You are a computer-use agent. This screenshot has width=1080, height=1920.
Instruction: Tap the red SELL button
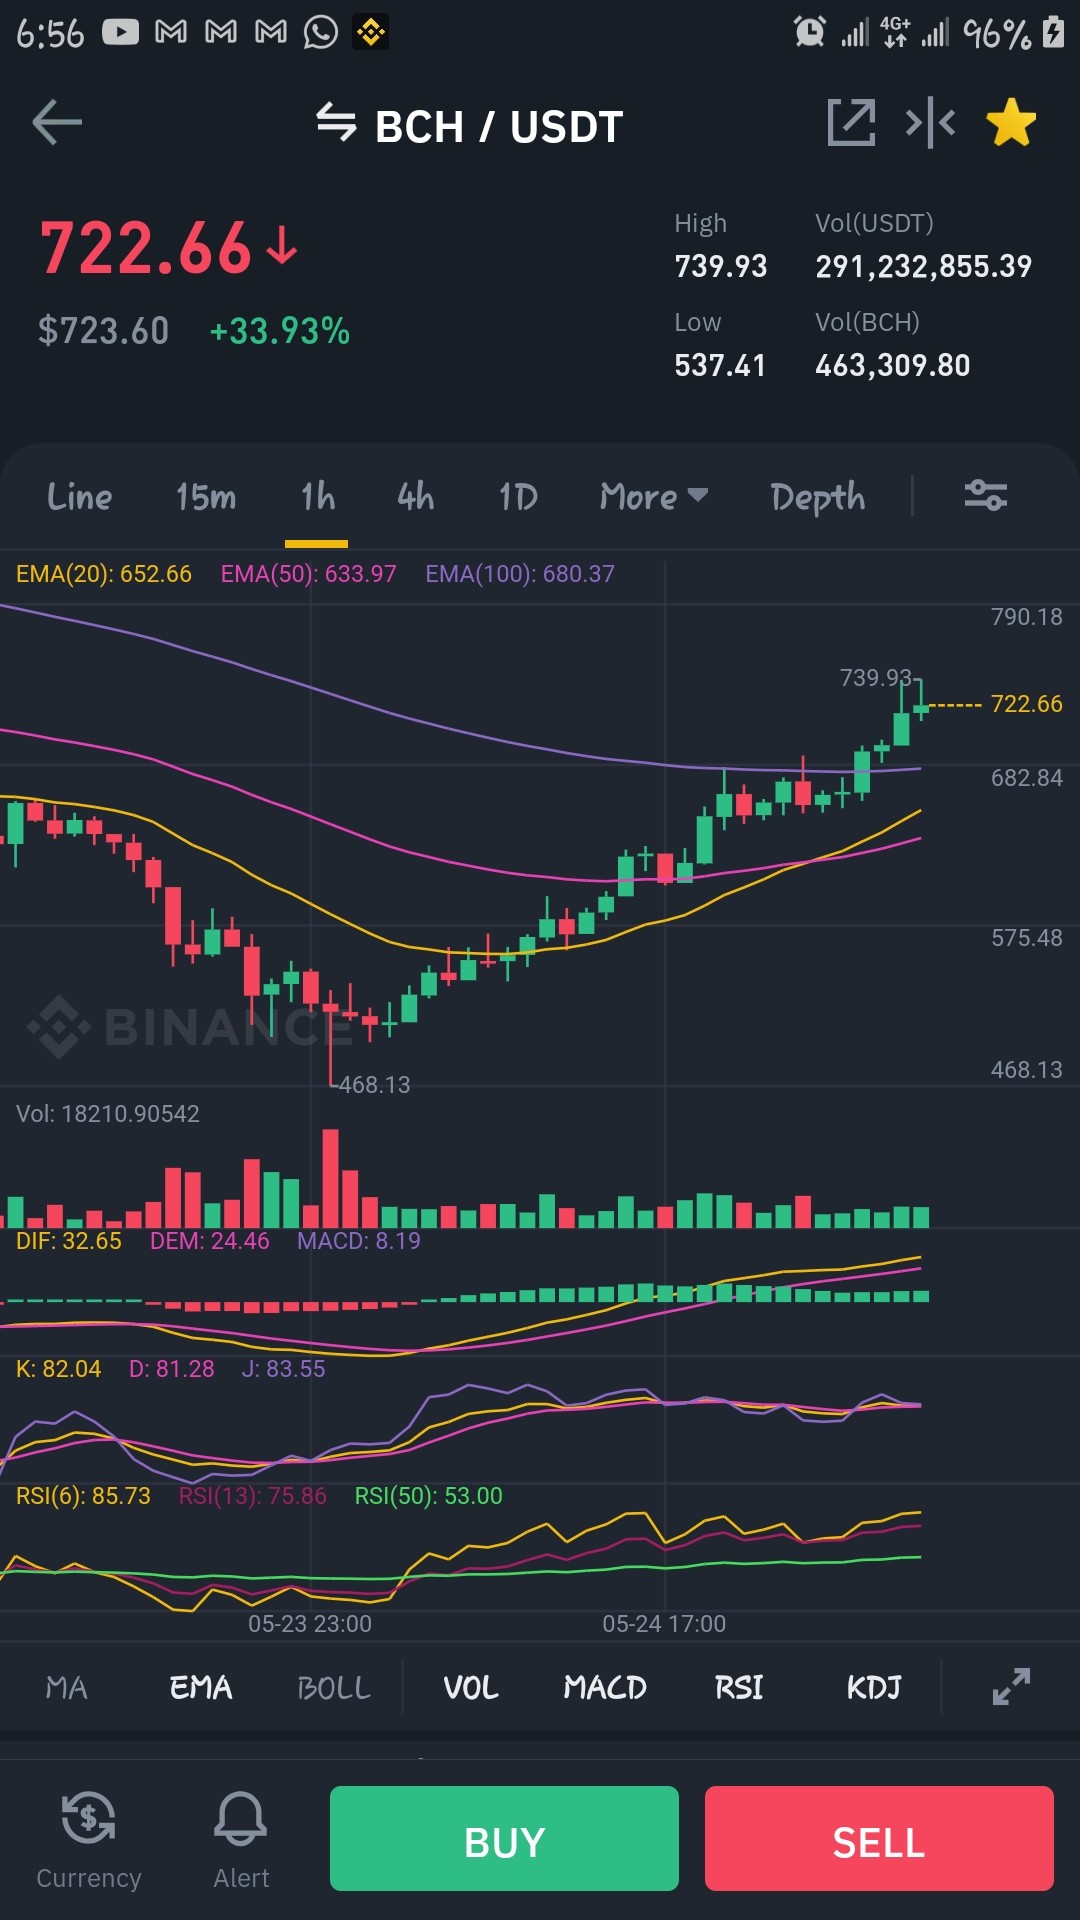pos(879,1838)
